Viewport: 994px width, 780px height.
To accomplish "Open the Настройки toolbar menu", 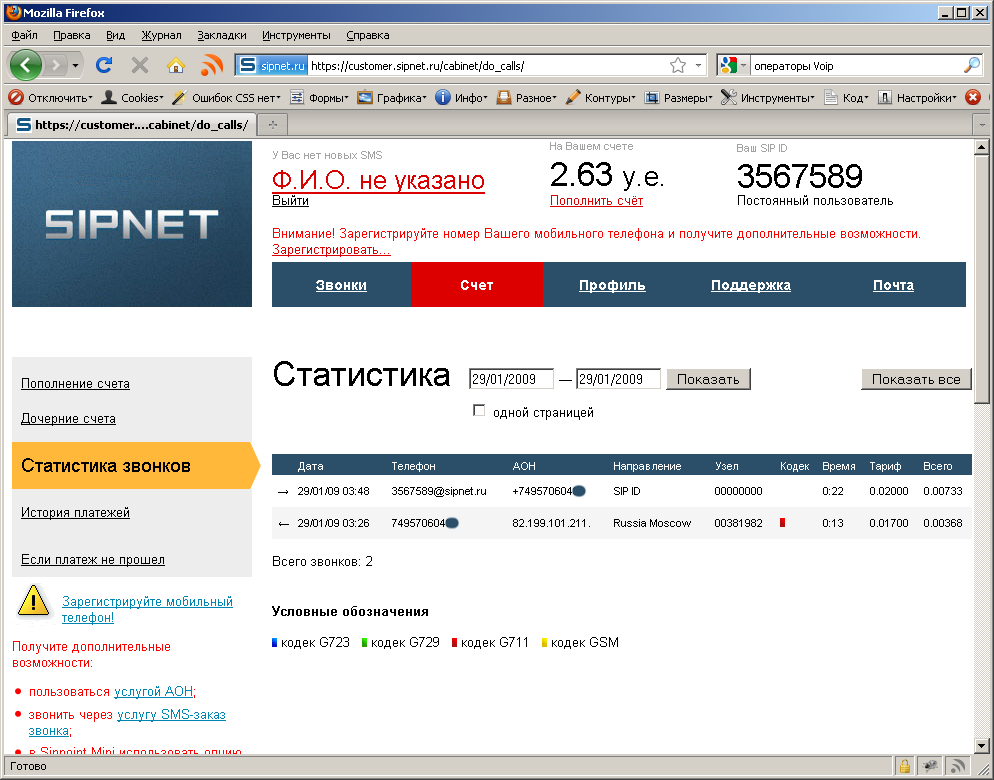I will pos(917,98).
